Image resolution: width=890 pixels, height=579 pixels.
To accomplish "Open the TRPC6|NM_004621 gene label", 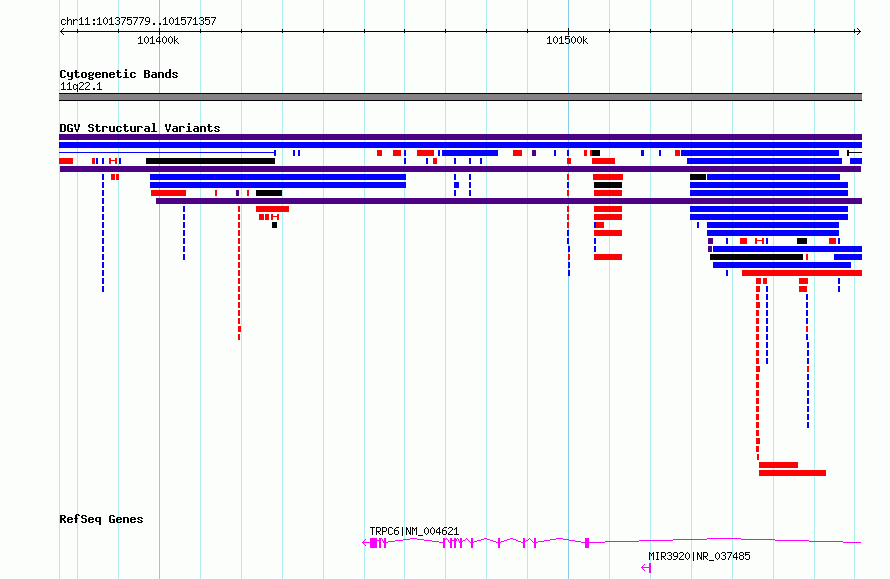I will click(x=414, y=531).
